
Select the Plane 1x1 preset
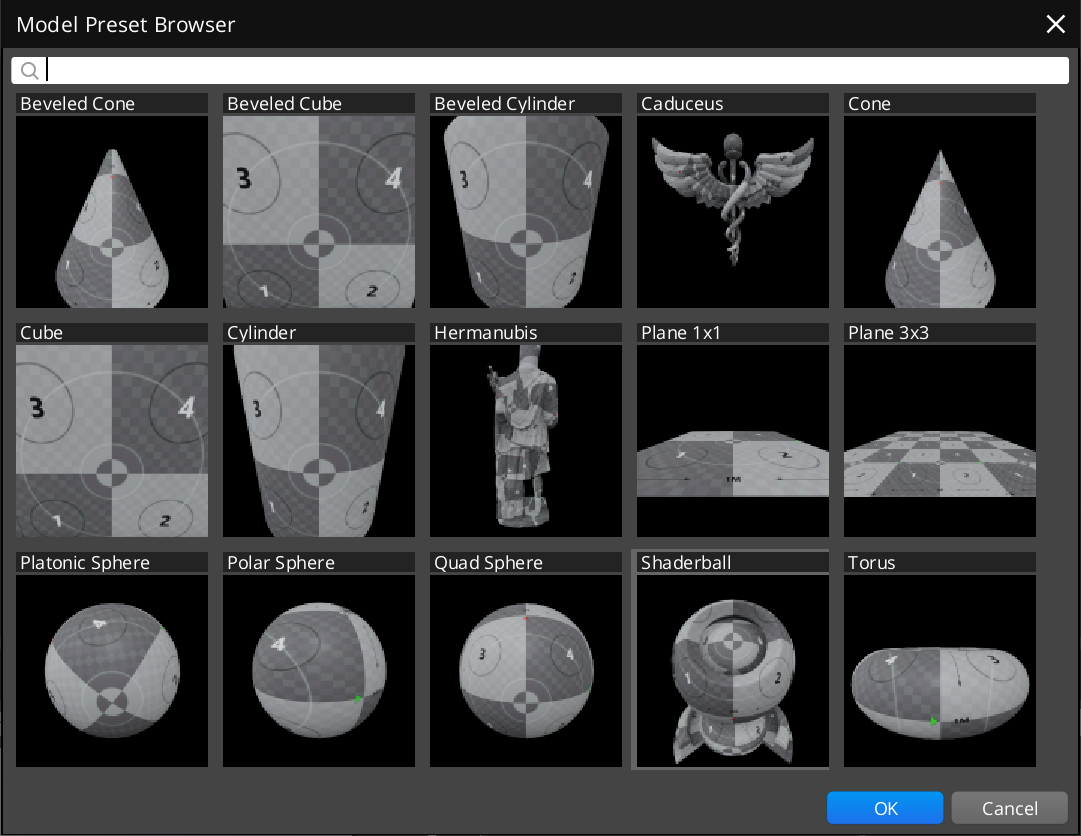tap(733, 441)
